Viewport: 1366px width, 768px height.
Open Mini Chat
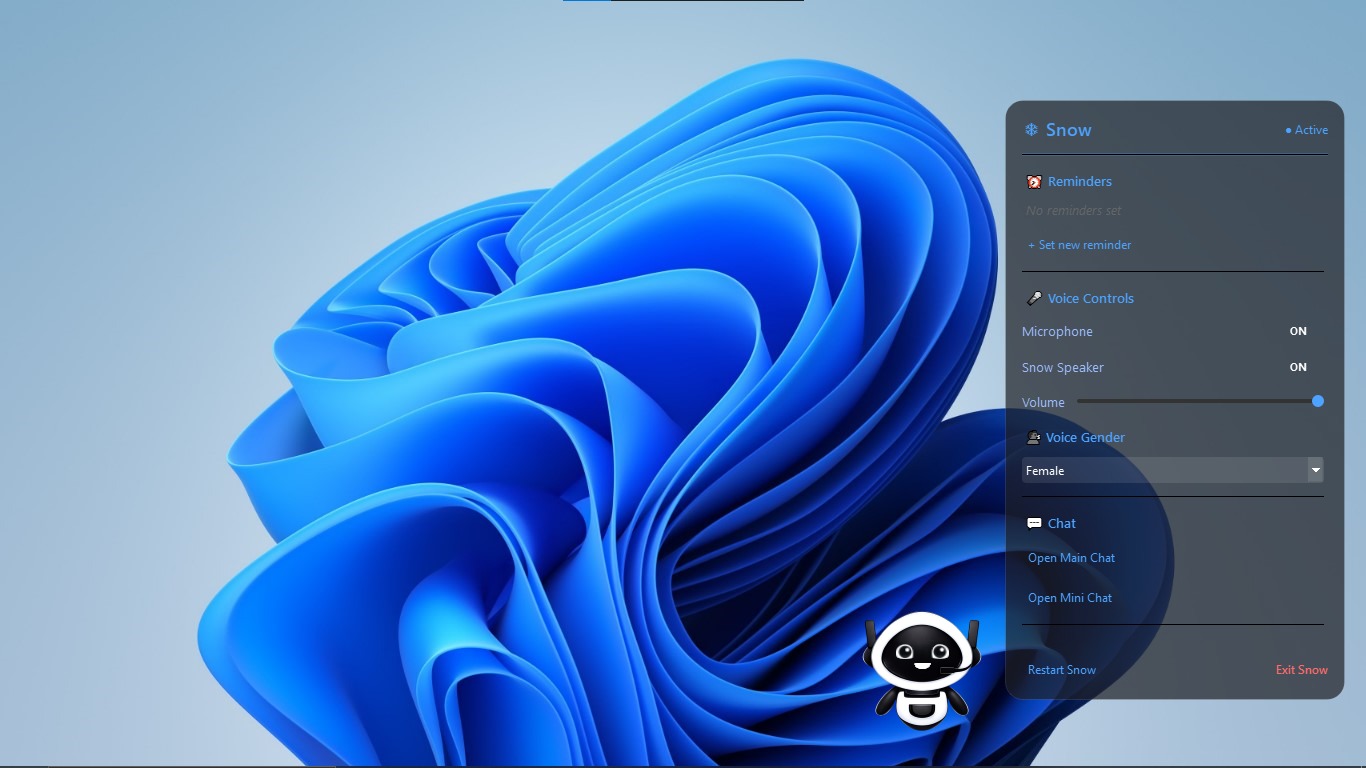[1070, 598]
